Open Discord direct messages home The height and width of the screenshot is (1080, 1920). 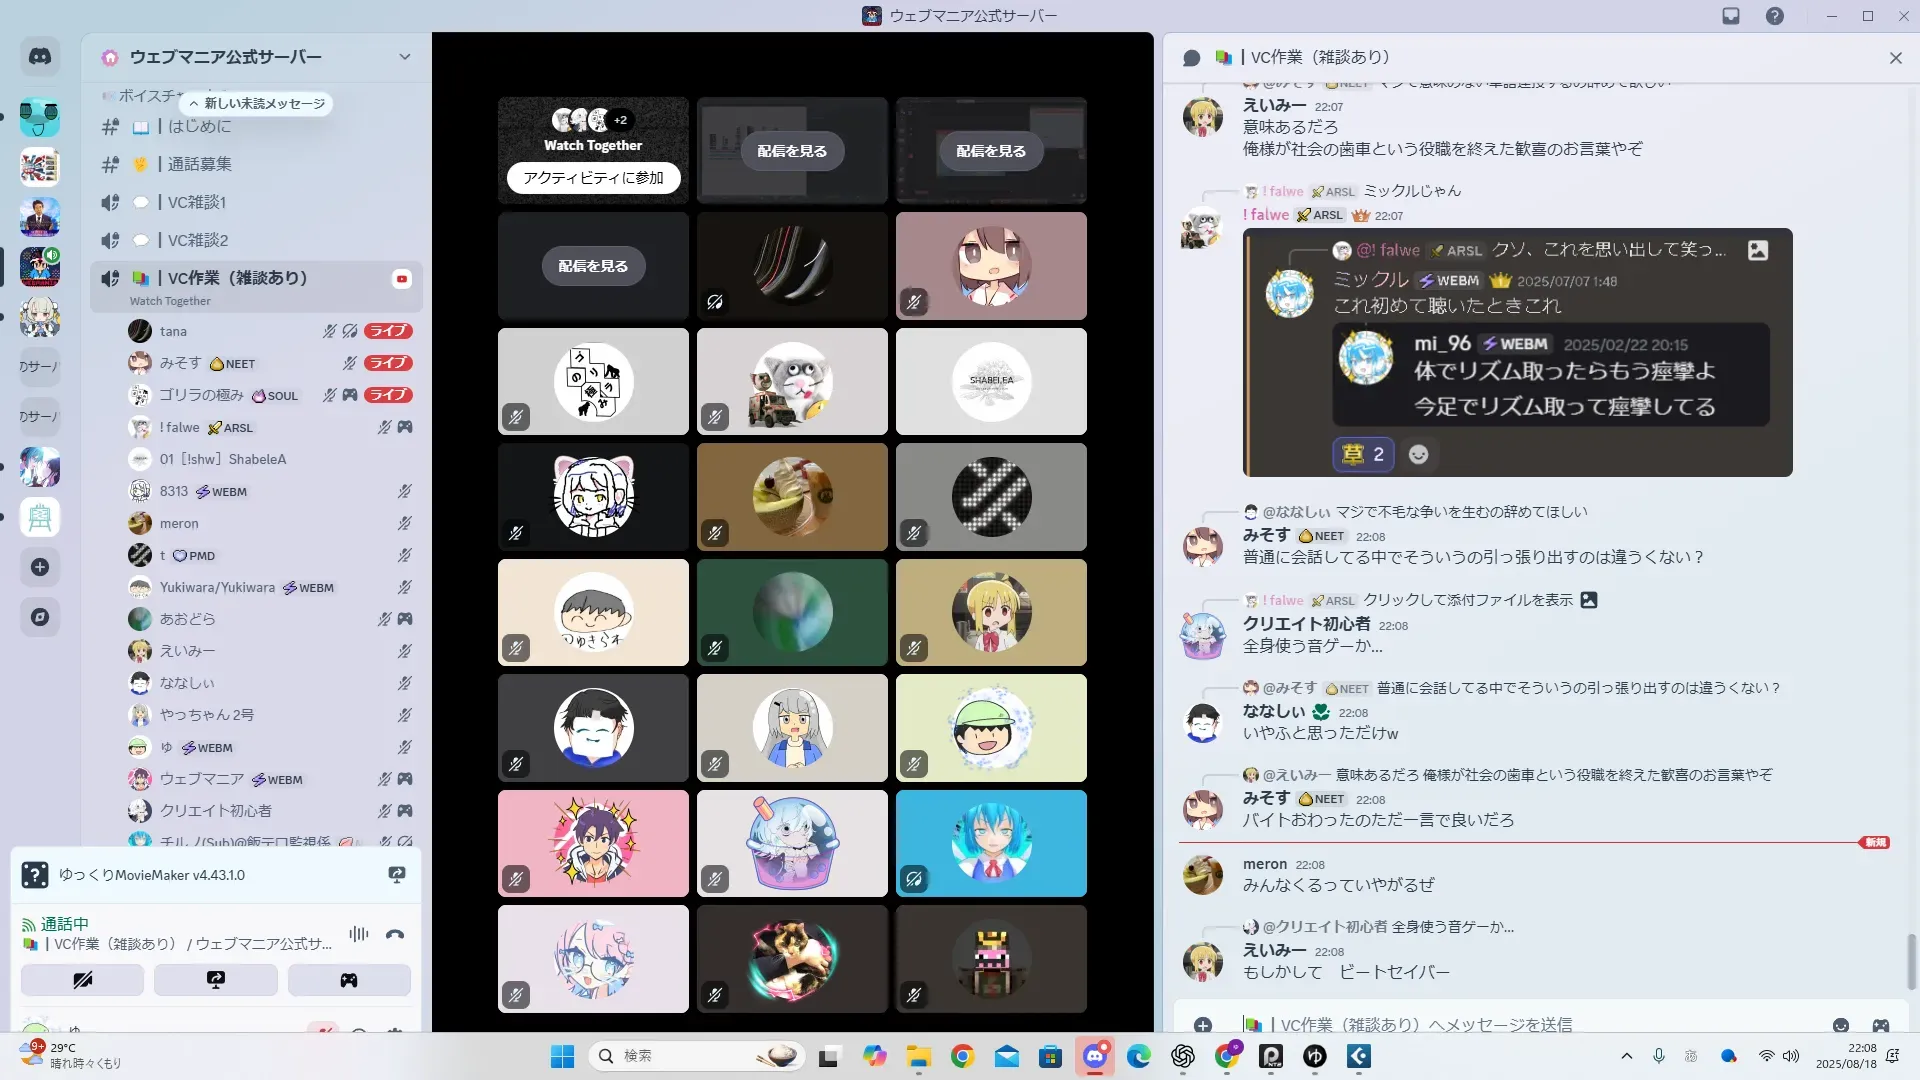40,57
